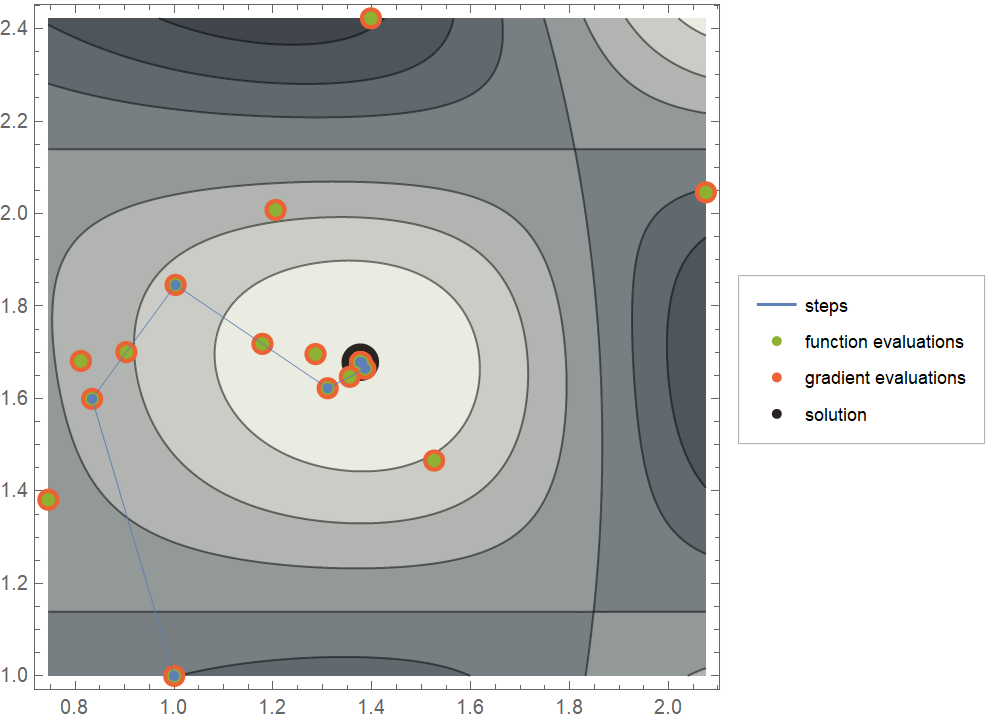Image resolution: width=988 pixels, height=720 pixels.
Task: Select the "gradient evaluations" legend label
Action: point(885,378)
